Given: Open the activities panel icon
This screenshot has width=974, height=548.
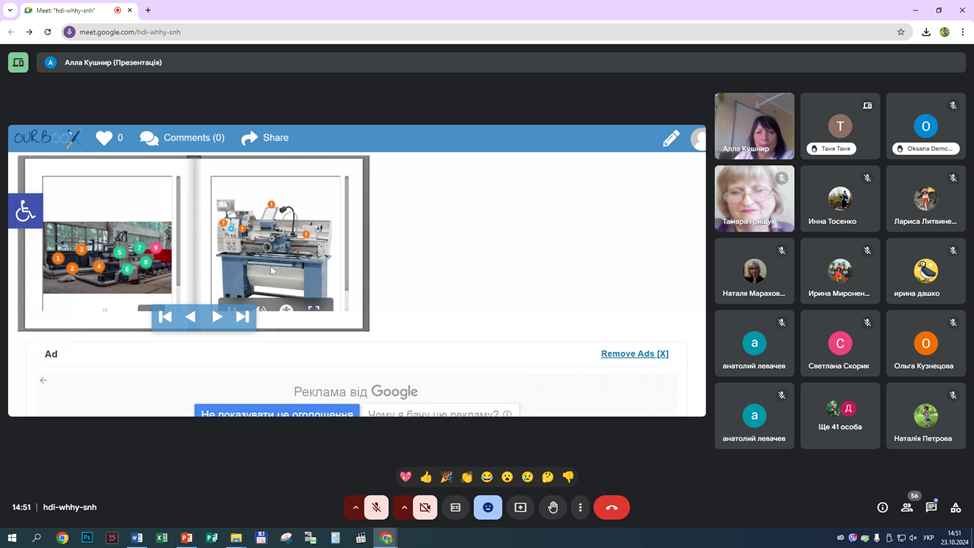Looking at the screenshot, I should 955,508.
